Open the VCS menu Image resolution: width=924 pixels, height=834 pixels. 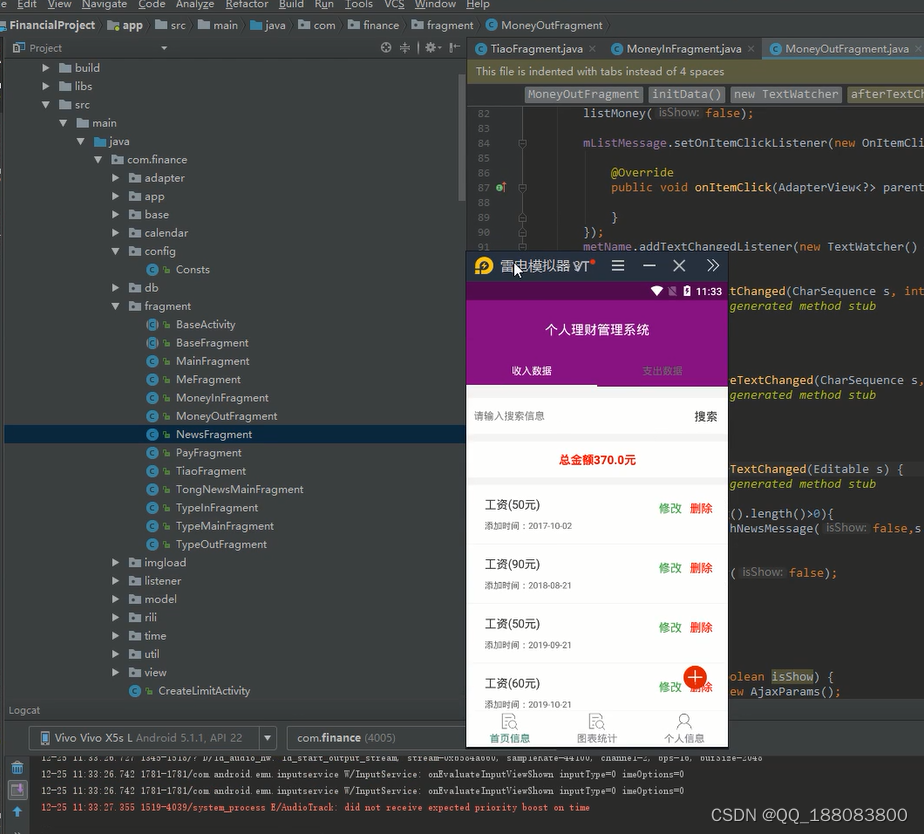(394, 5)
